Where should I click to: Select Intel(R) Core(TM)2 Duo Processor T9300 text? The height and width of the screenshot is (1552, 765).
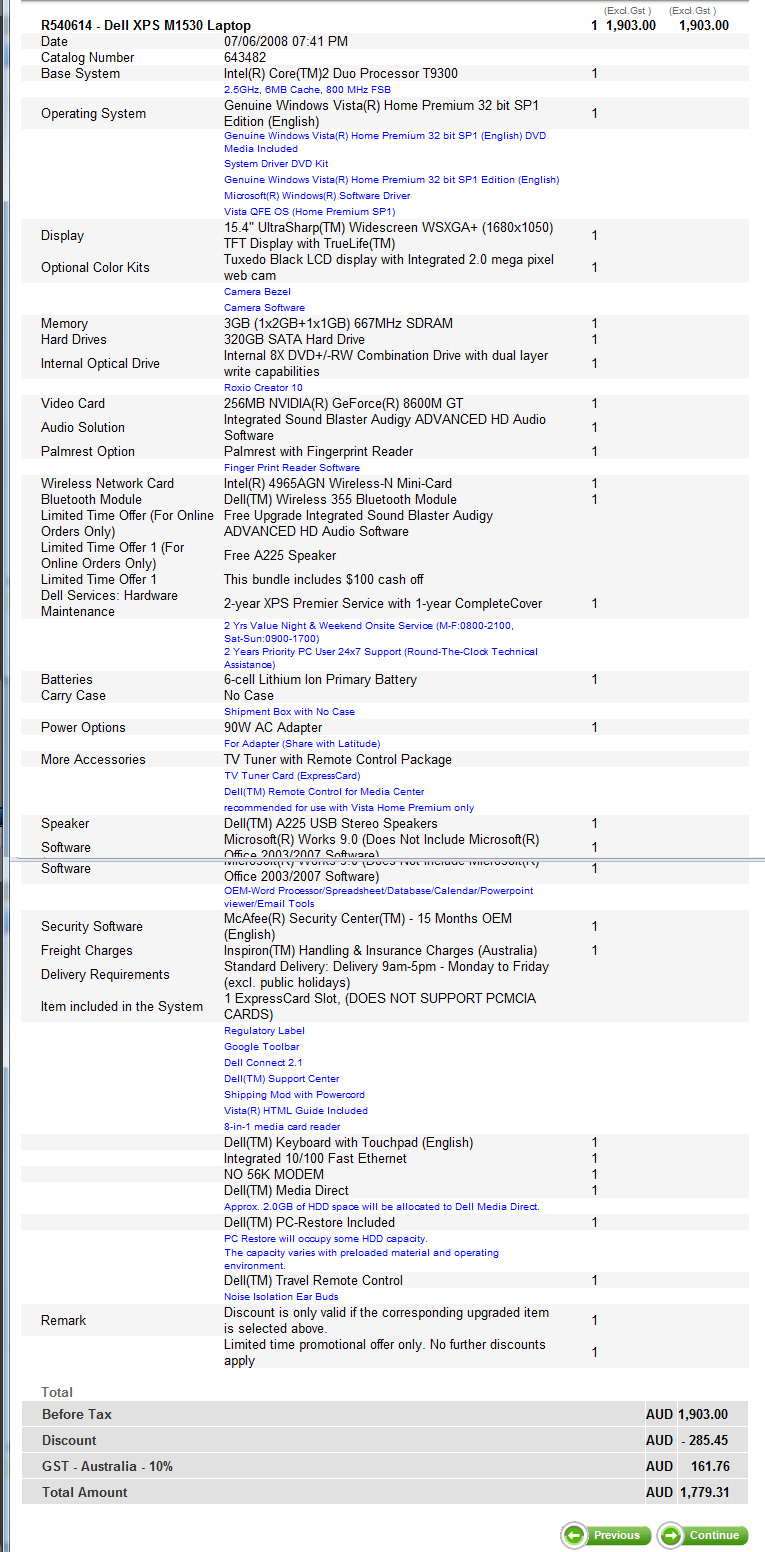click(341, 73)
